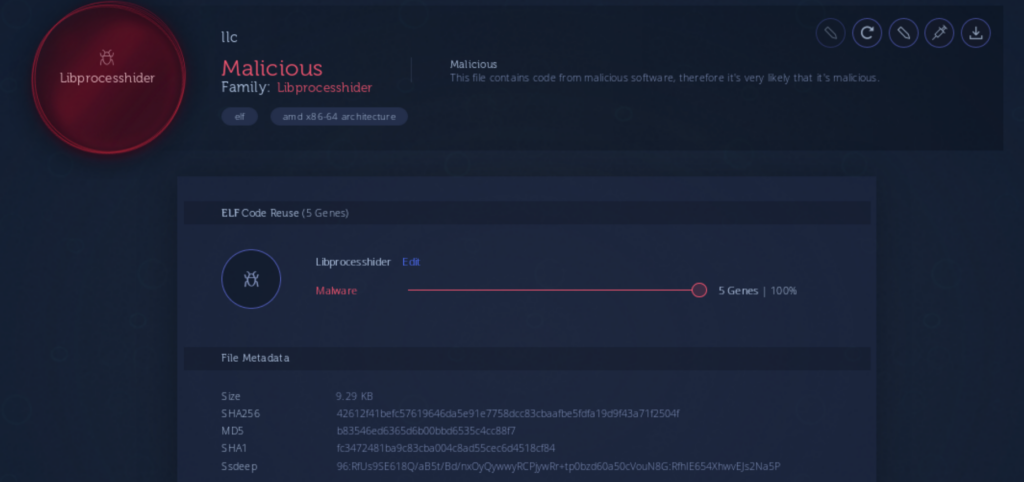Click the ELF Code Reuse section header
Screen dimensions: 1024x482
pos(527,213)
